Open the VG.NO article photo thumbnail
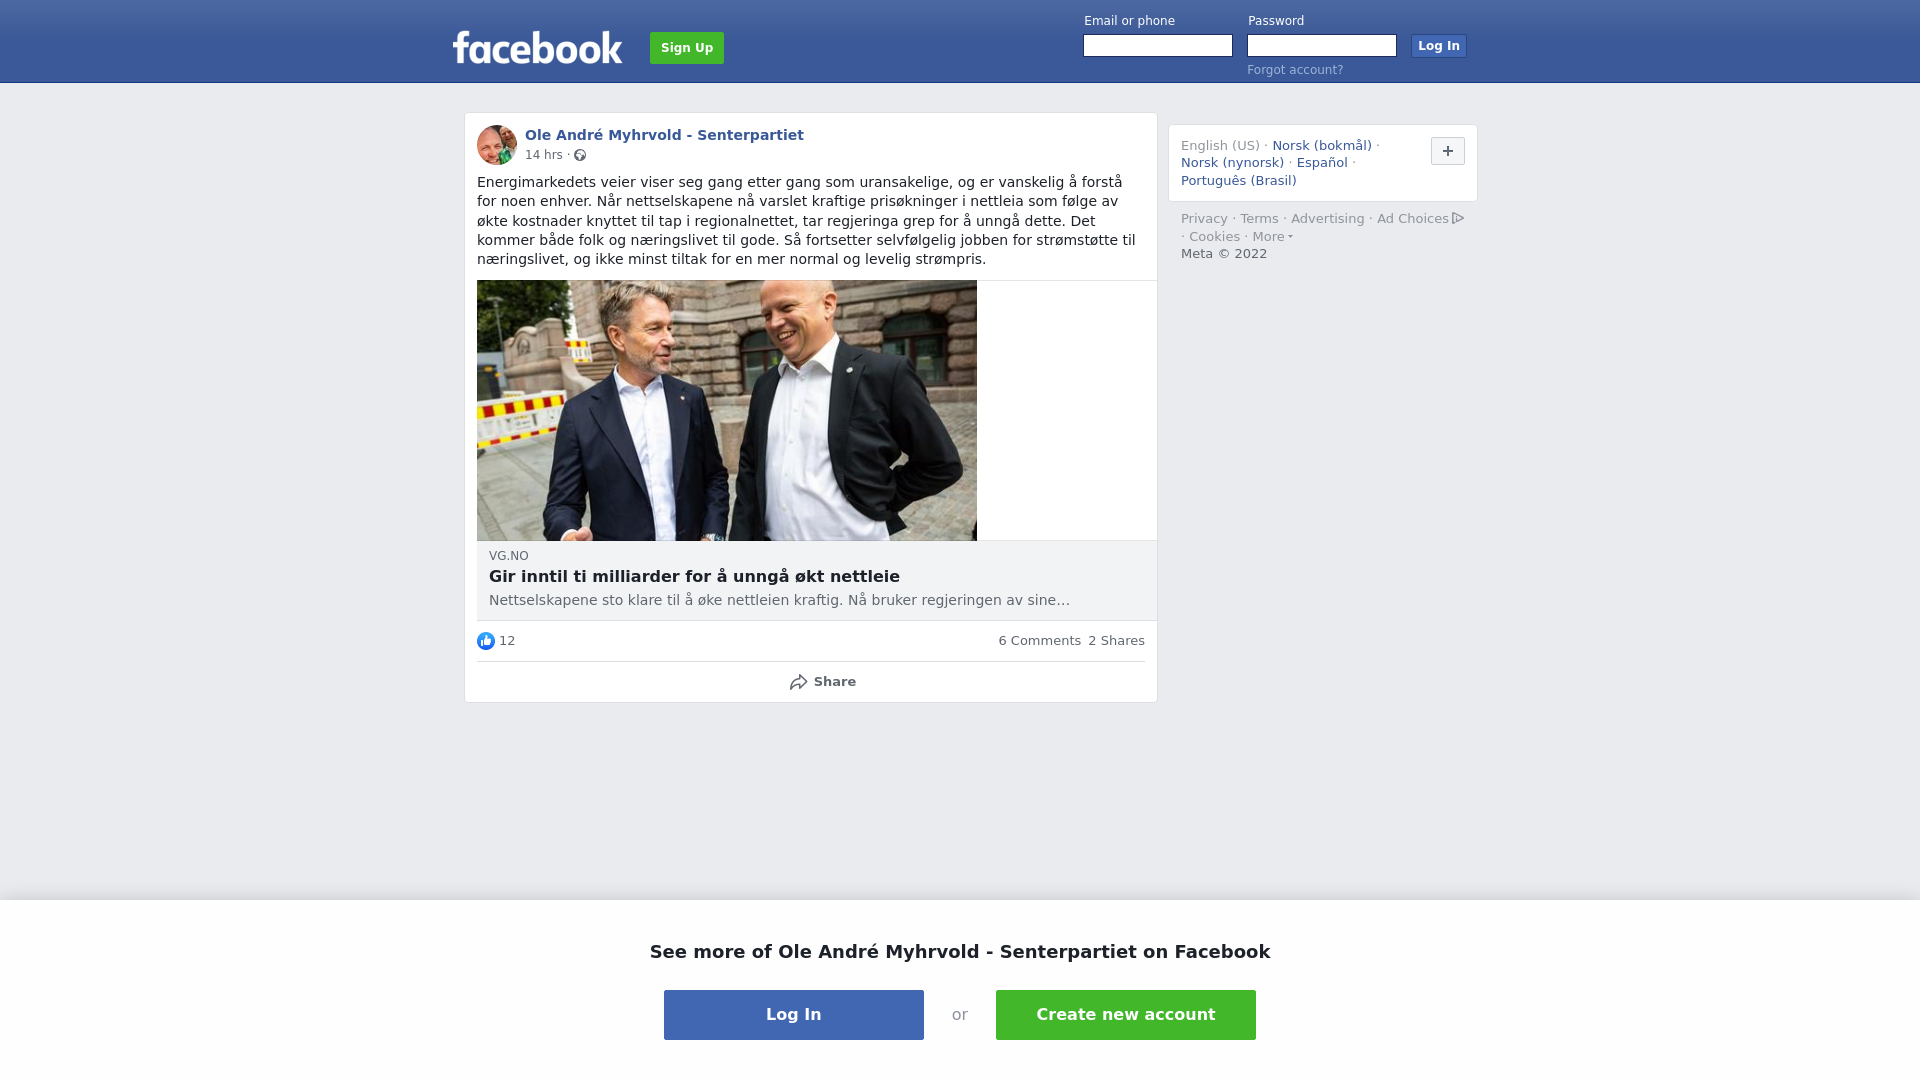The width and height of the screenshot is (1920, 1080). (727, 411)
